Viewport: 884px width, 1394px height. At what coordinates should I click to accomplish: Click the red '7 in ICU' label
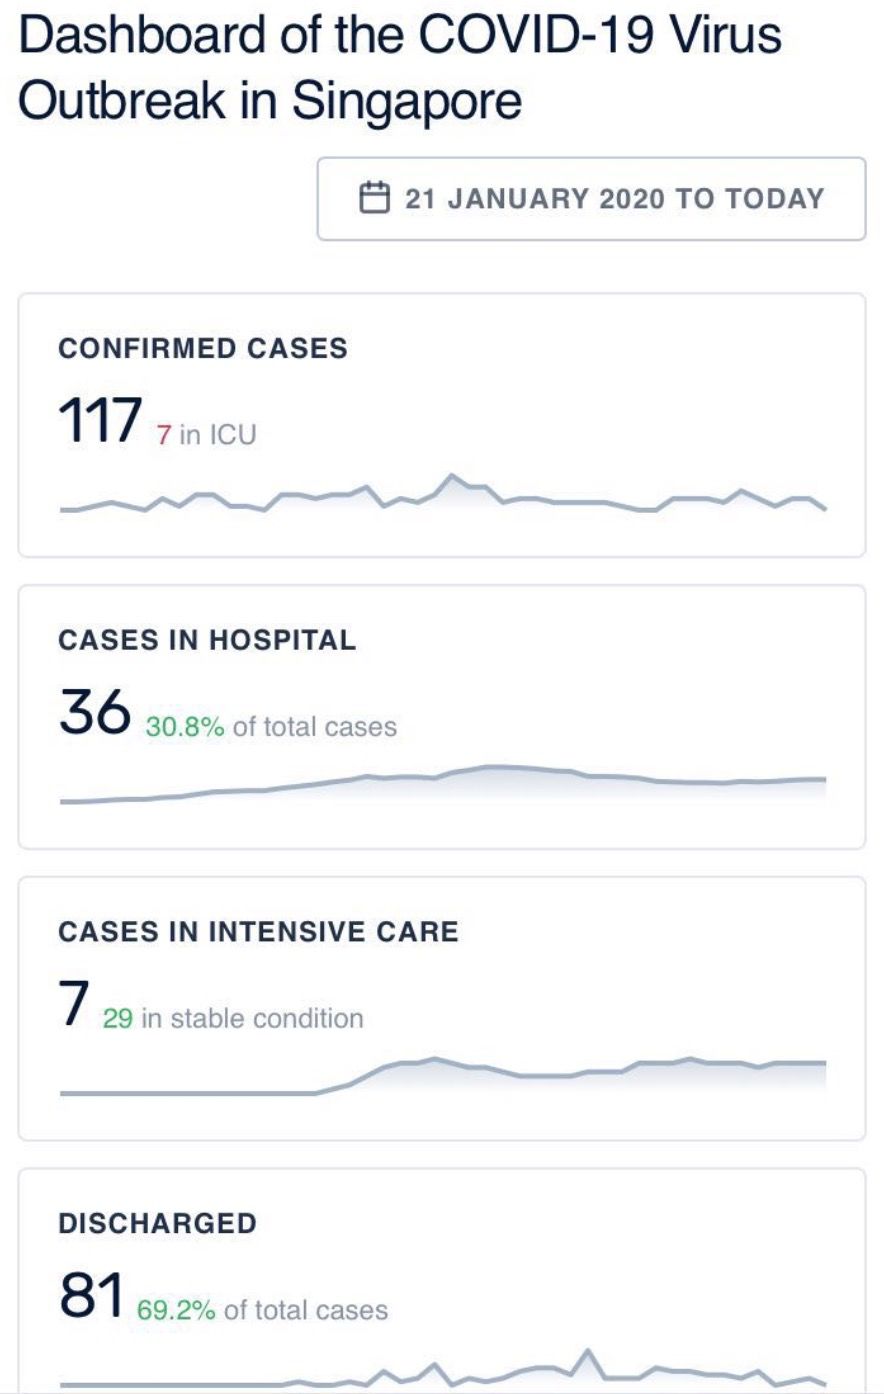[206, 435]
